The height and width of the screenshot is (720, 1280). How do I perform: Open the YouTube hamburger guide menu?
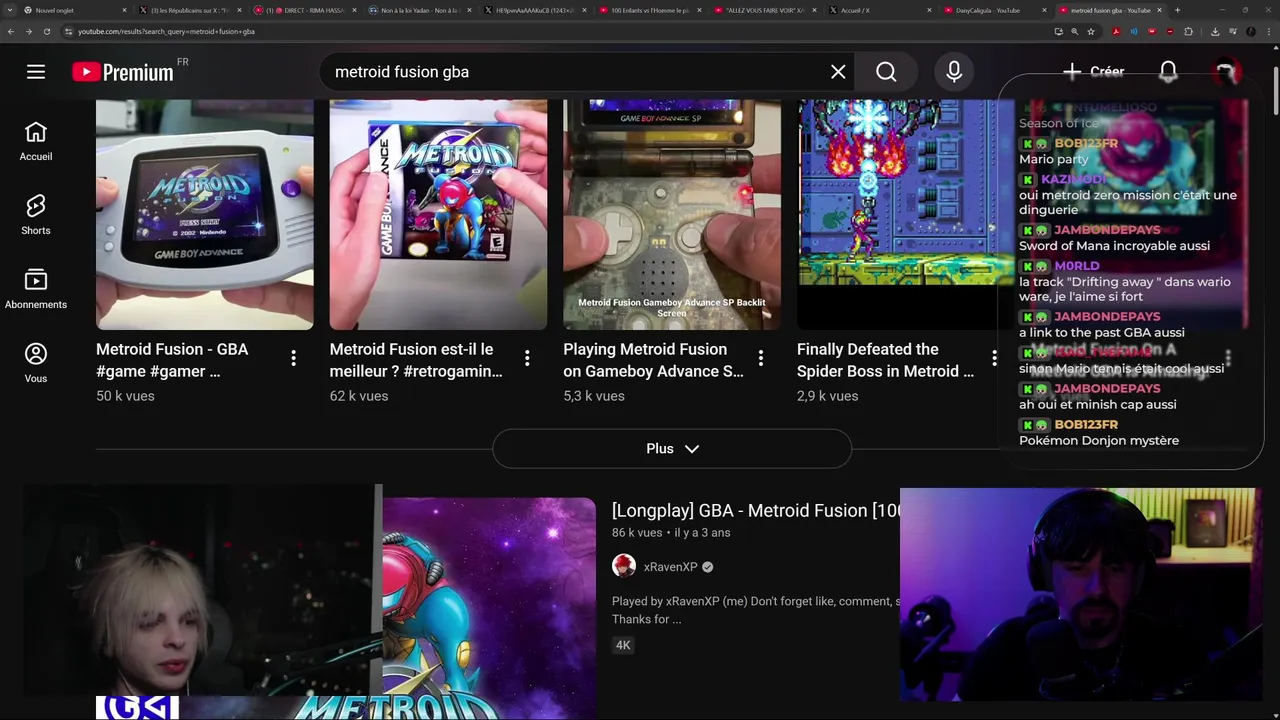36,72
